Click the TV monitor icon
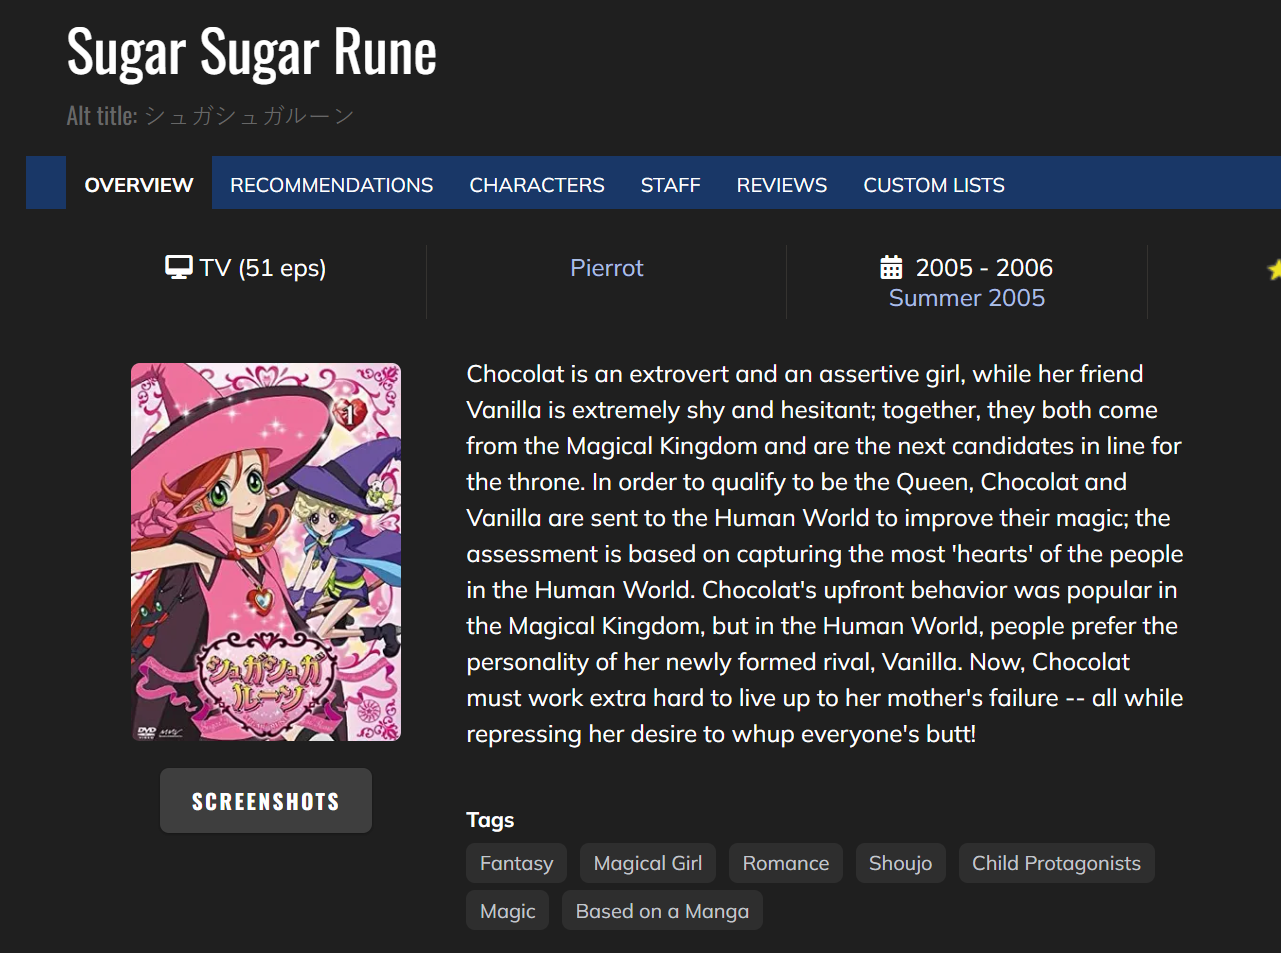Screen dimensions: 1281x953 pyautogui.click(x=179, y=268)
